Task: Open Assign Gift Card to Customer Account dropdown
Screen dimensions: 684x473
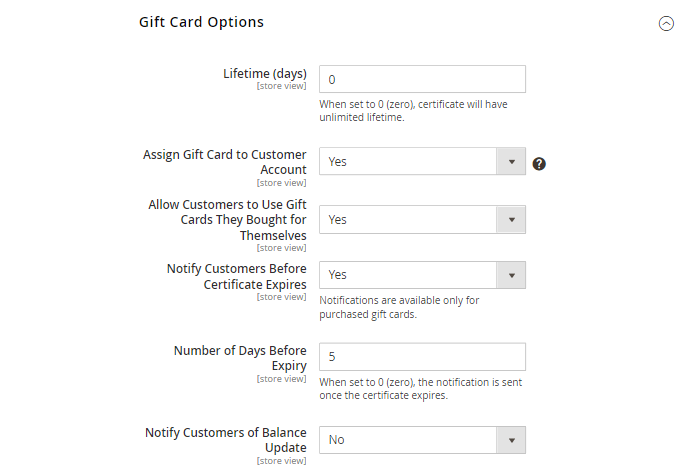Action: 422,161
